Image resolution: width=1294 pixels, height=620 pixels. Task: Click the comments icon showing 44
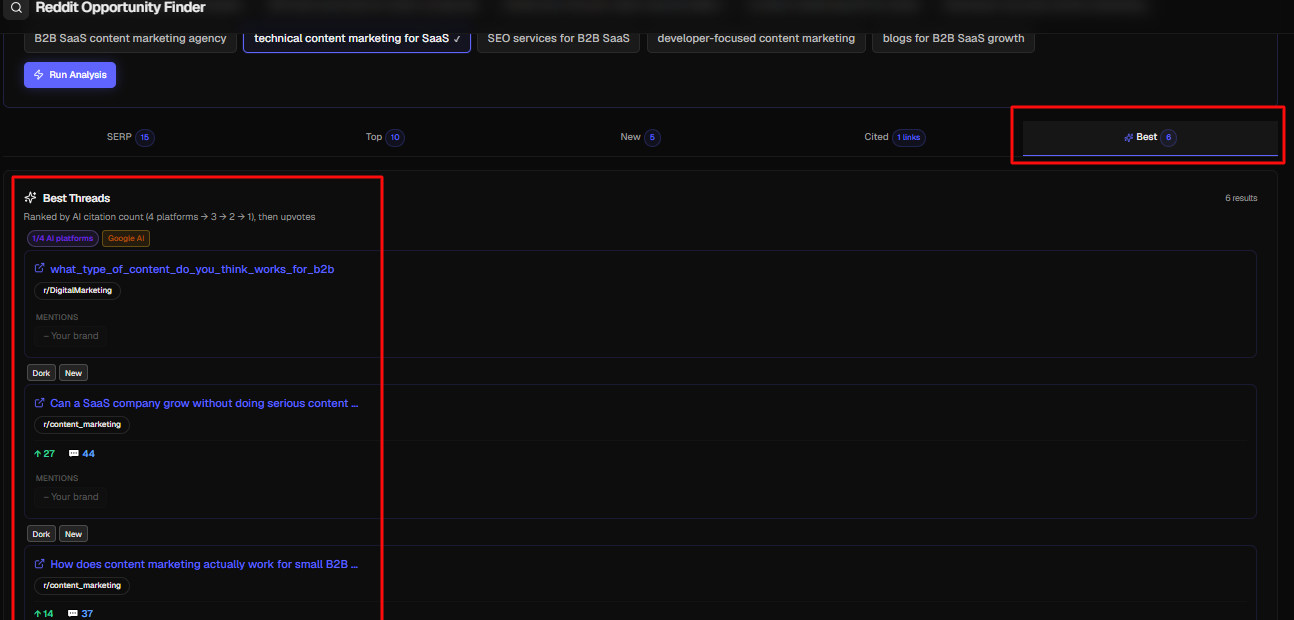click(x=73, y=454)
